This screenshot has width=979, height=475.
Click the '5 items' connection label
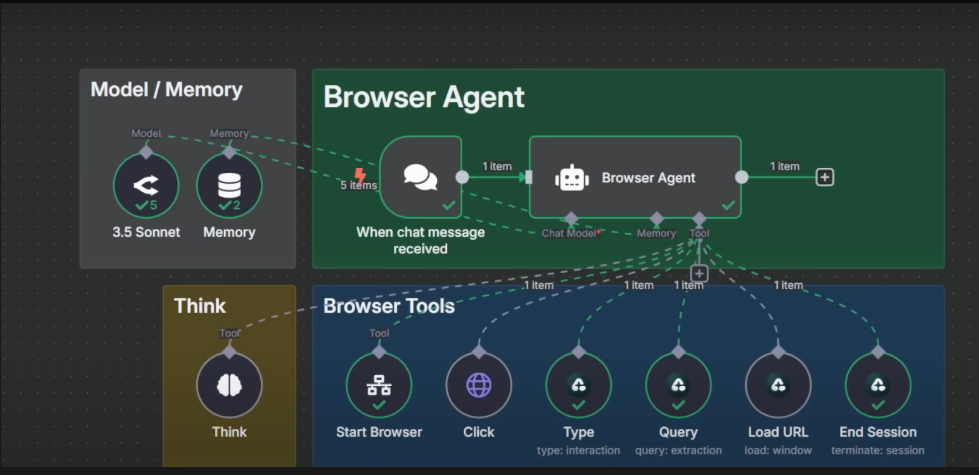click(x=358, y=185)
